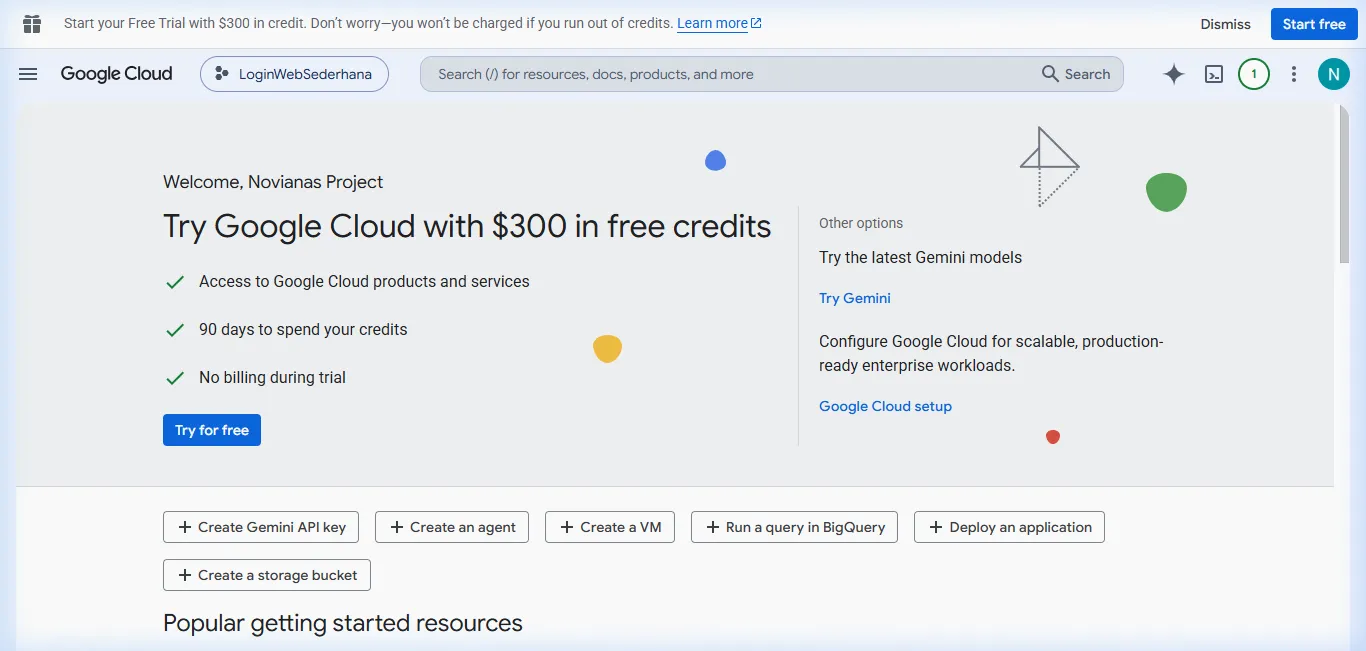Click Create a VM button

coord(610,527)
